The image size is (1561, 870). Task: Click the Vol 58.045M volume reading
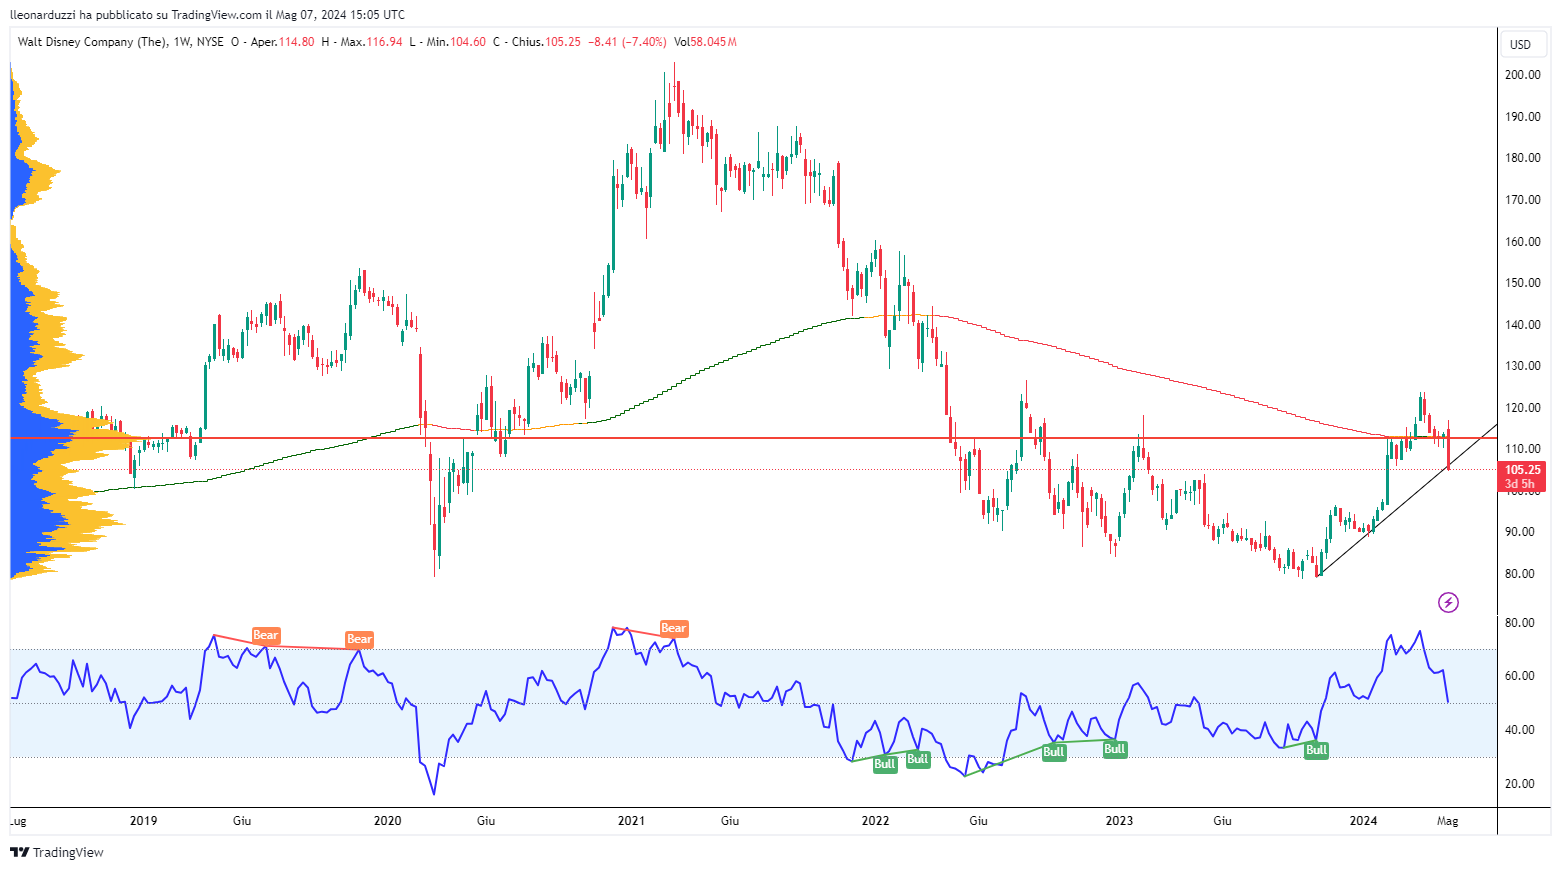tap(705, 42)
